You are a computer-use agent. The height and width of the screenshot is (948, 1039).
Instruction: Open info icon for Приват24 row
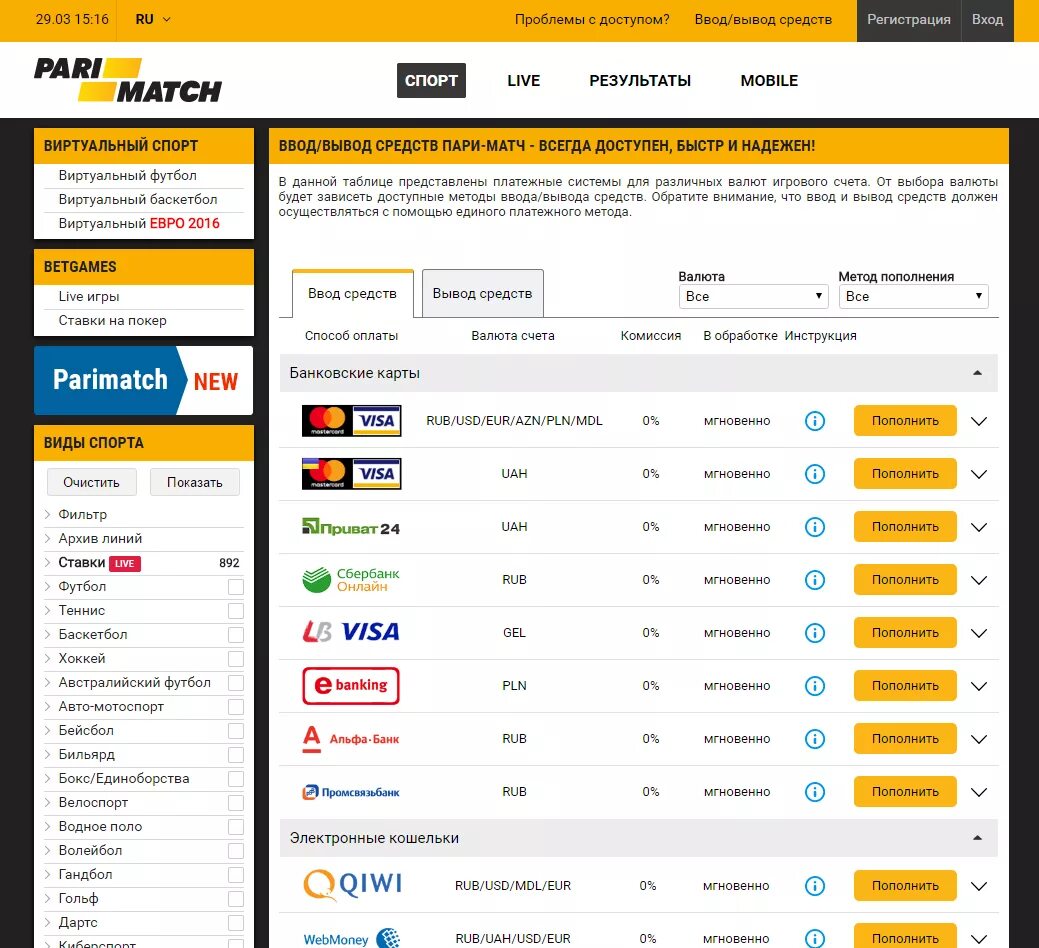tap(814, 527)
